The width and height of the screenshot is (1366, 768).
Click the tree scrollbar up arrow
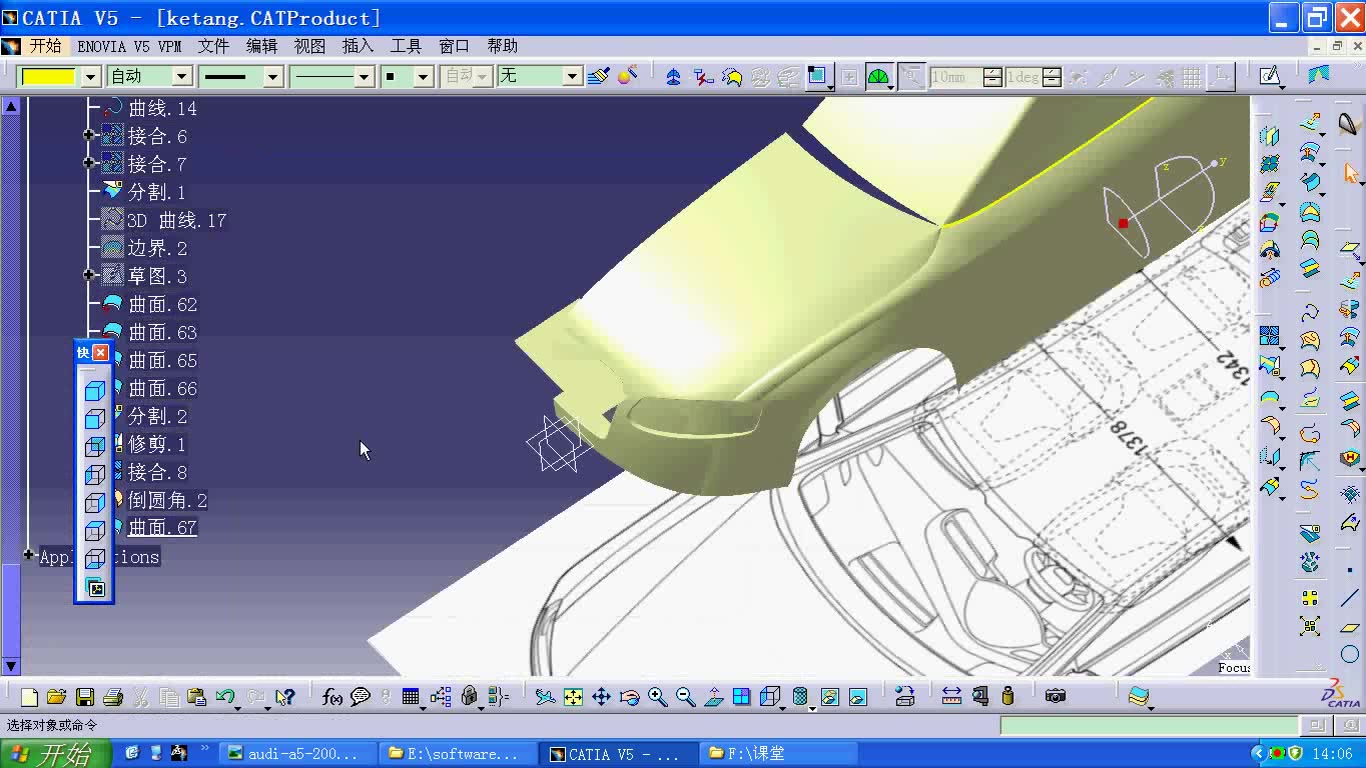10,106
